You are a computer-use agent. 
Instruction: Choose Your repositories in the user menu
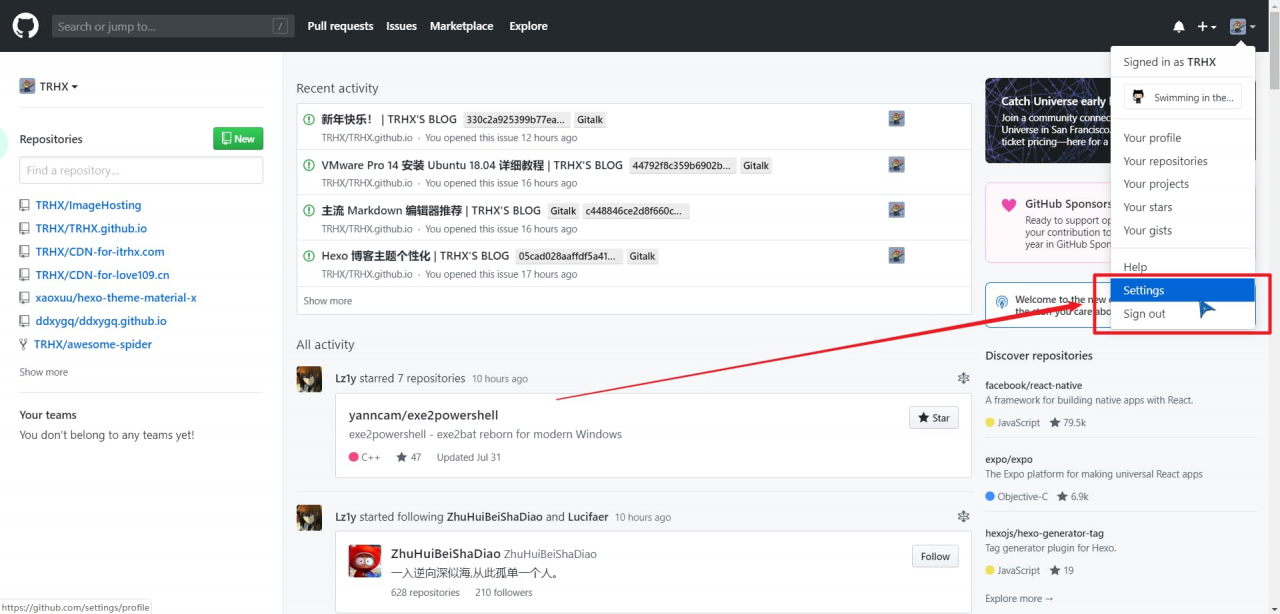tap(1165, 161)
